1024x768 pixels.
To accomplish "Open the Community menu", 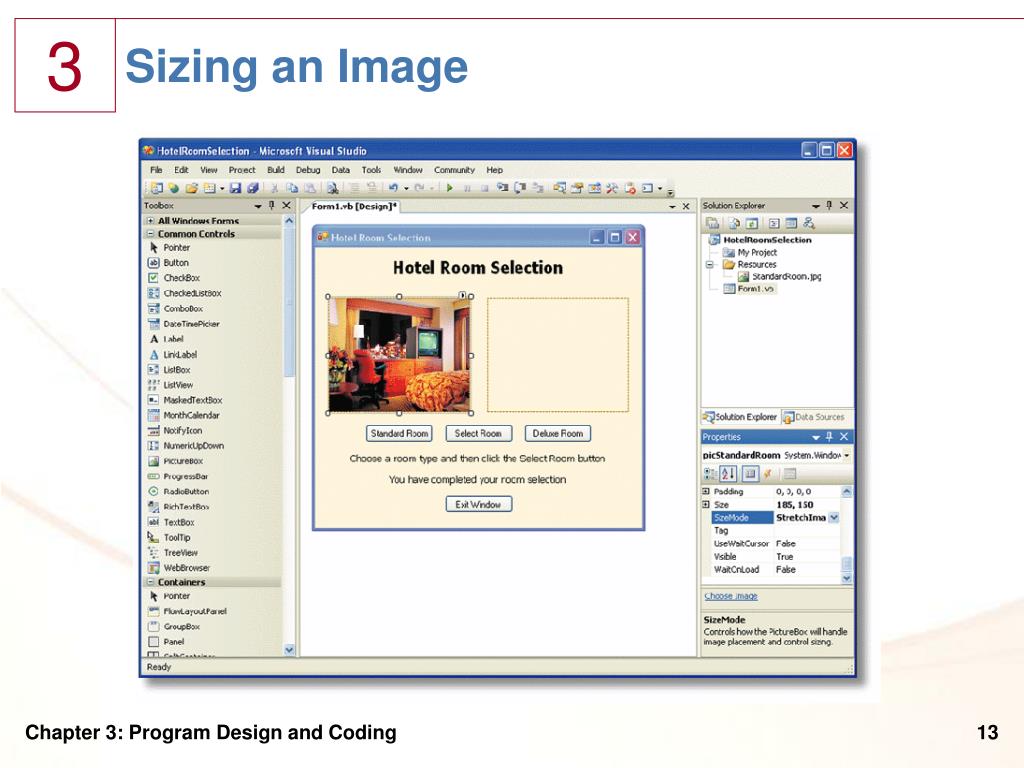I will [x=454, y=170].
